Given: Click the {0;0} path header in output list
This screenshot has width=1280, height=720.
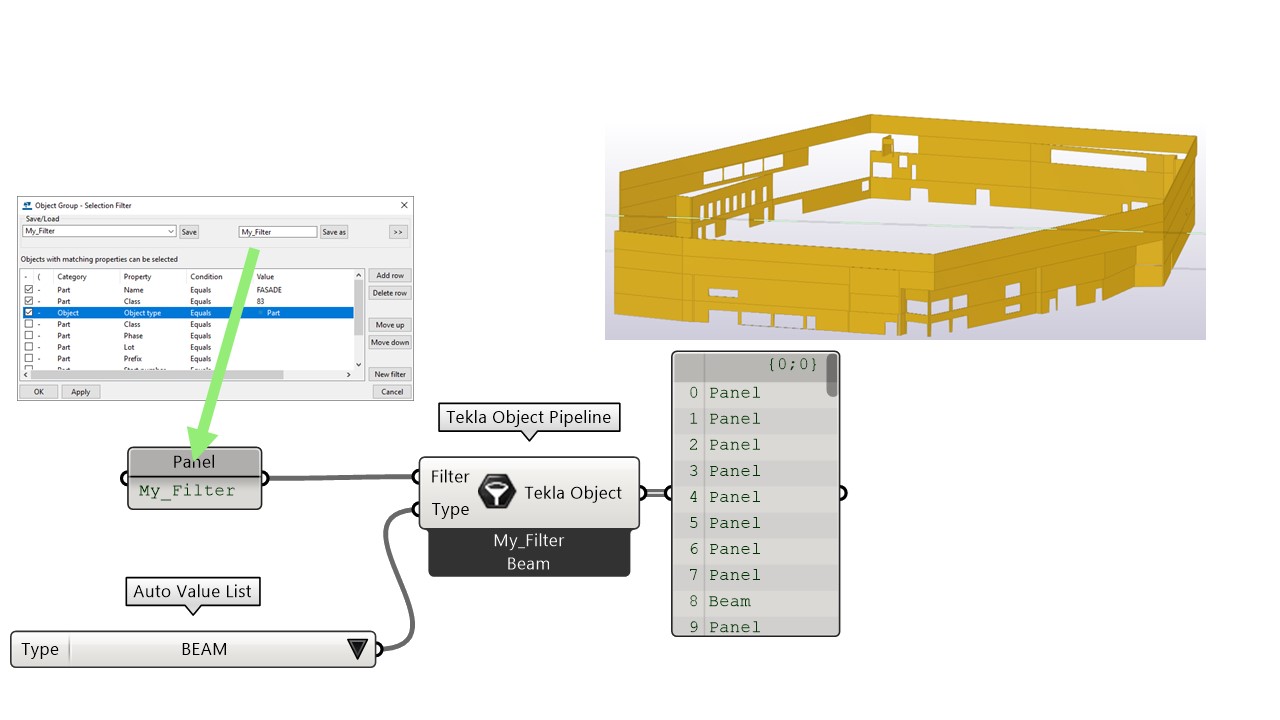Looking at the screenshot, I should pyautogui.click(x=793, y=365).
